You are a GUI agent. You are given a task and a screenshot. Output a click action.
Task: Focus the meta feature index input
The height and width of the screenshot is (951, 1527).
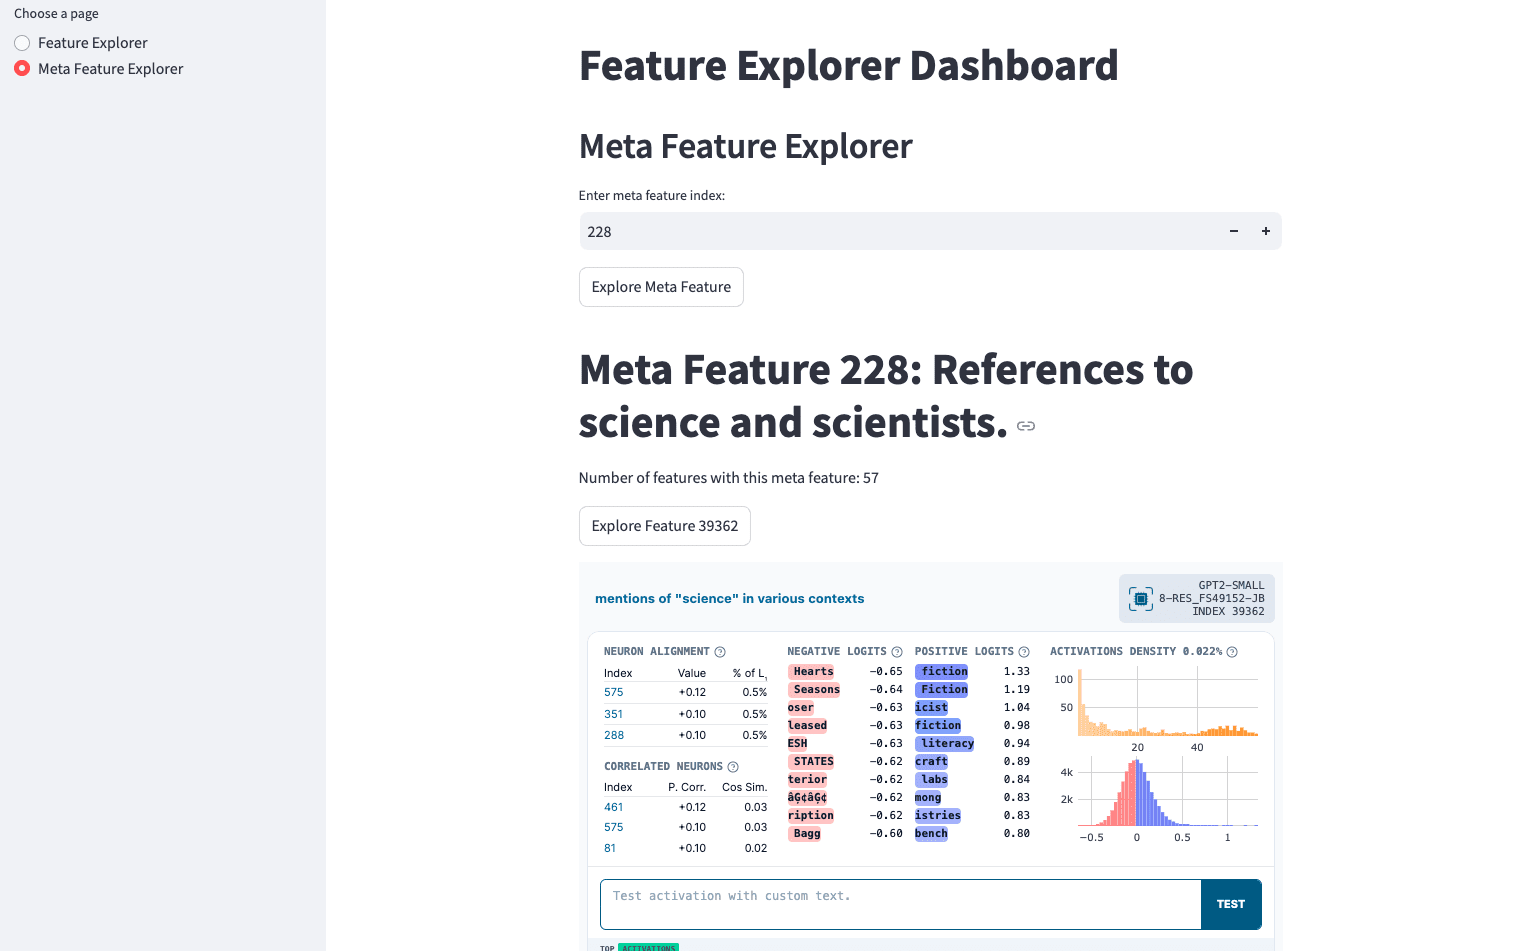[x=899, y=231]
